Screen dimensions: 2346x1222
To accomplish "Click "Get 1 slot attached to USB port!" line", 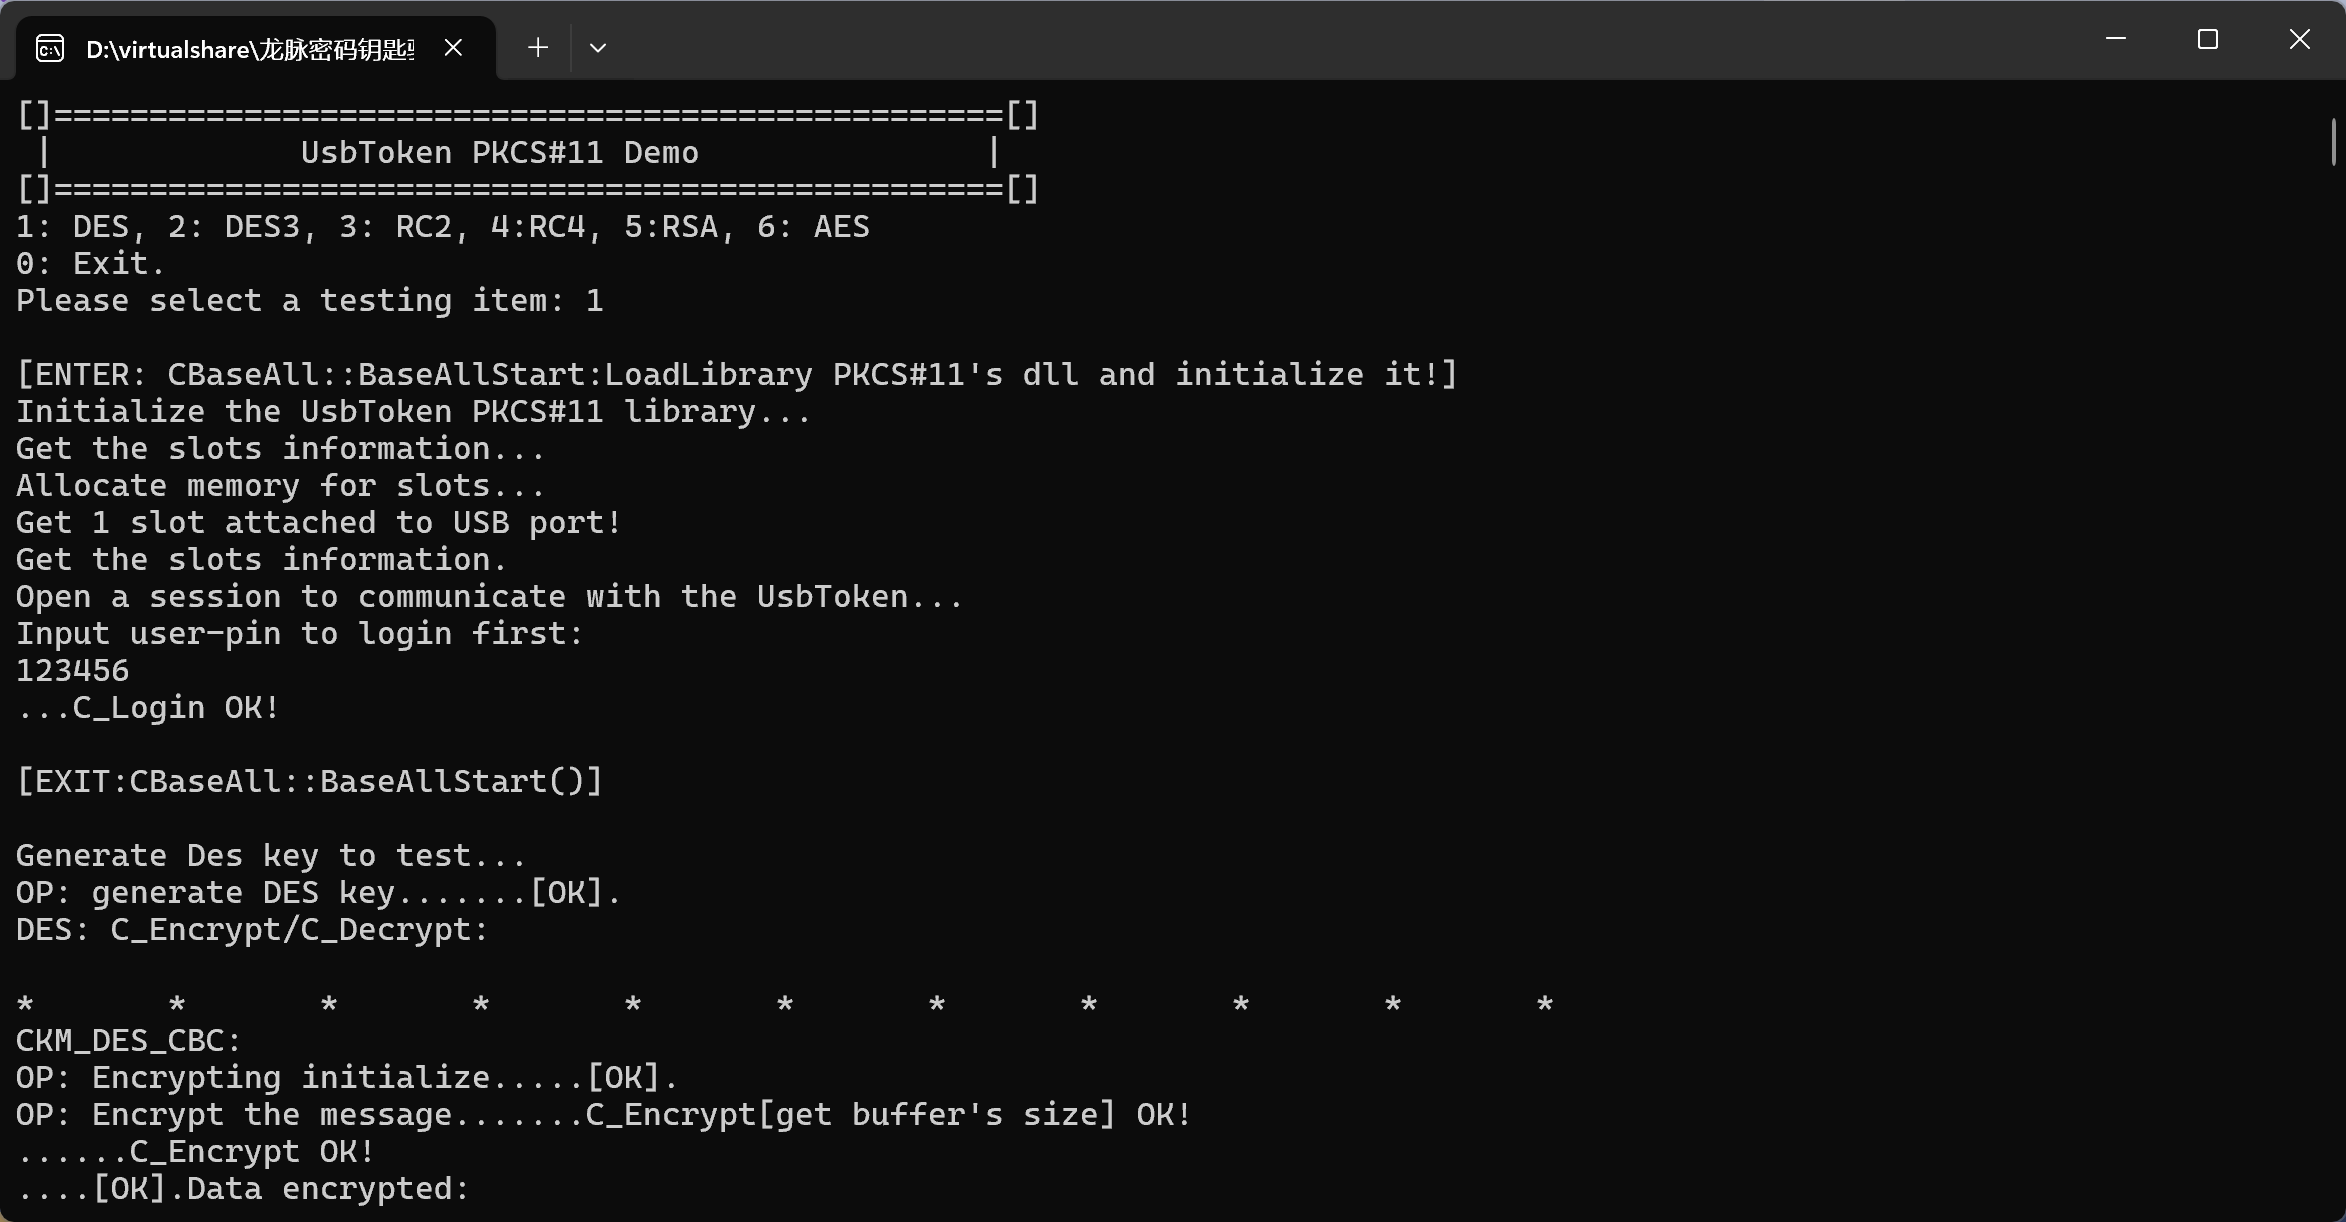I will [x=319, y=523].
